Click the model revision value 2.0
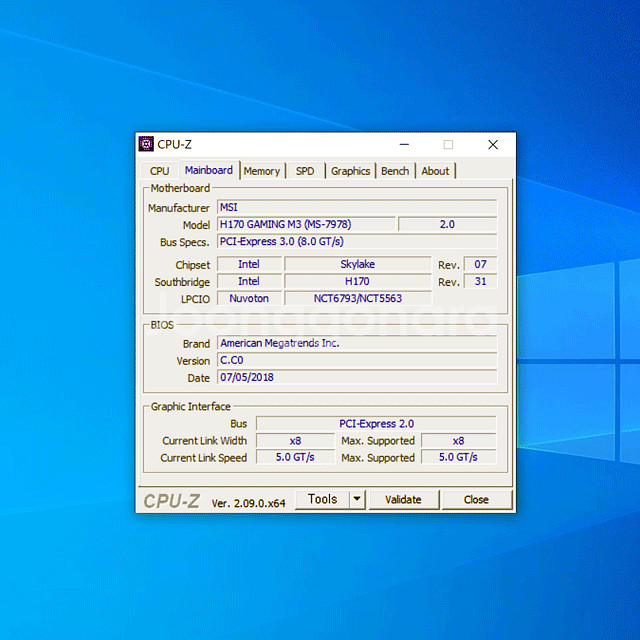The image size is (640, 640). pyautogui.click(x=447, y=224)
